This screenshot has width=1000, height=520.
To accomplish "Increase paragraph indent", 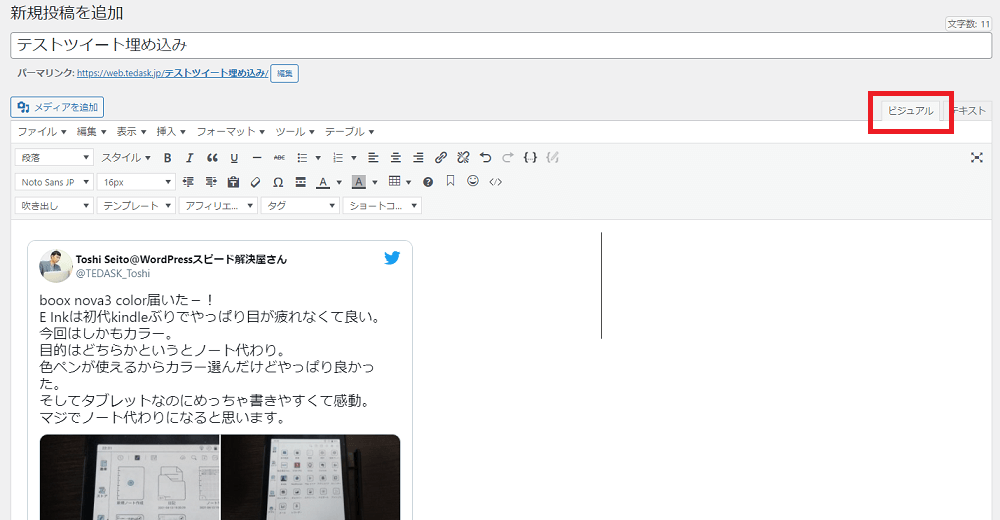I will click(x=211, y=182).
